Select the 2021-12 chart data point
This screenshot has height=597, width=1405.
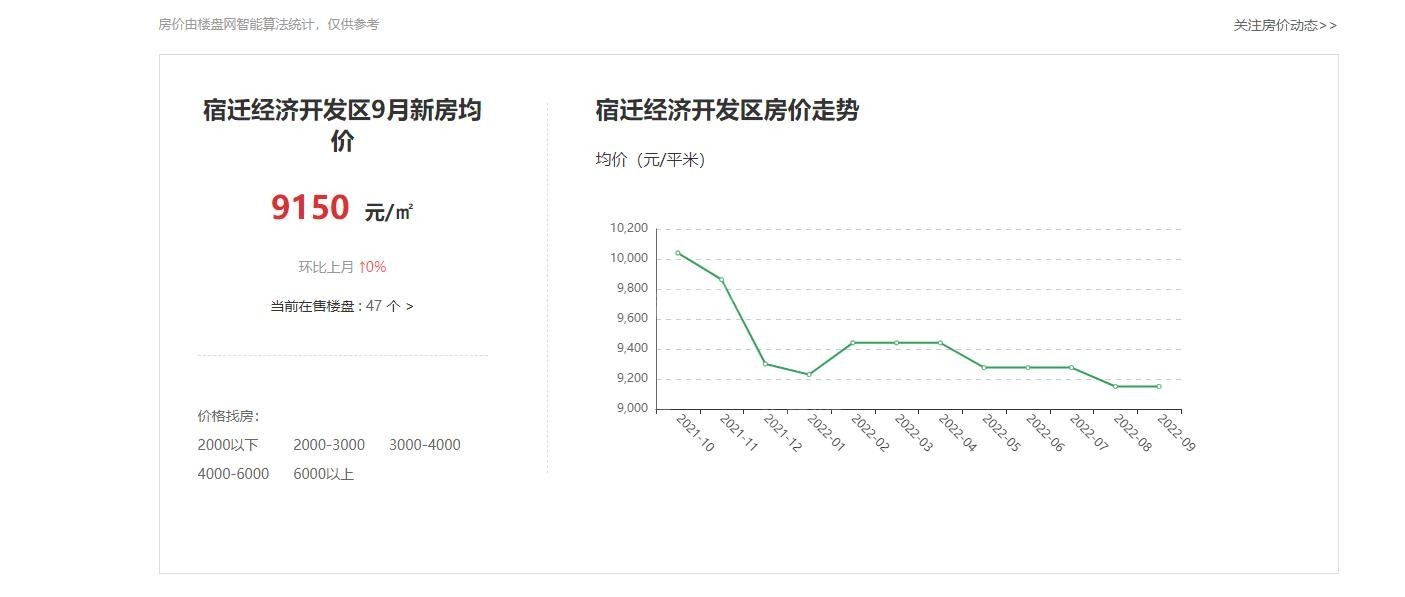pos(765,364)
